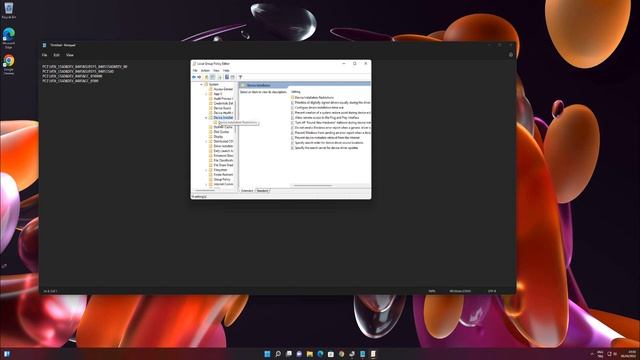The height and width of the screenshot is (360, 640).
Task: Open the Edit menu in Notepad
Action: (x=56, y=55)
